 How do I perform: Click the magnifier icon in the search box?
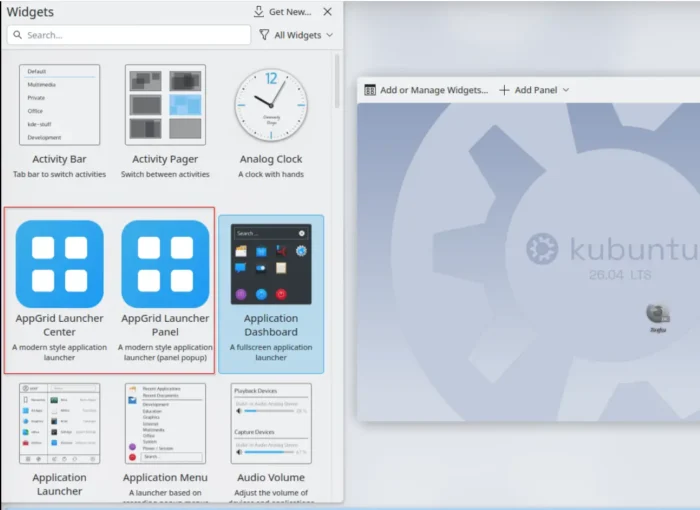coord(17,35)
